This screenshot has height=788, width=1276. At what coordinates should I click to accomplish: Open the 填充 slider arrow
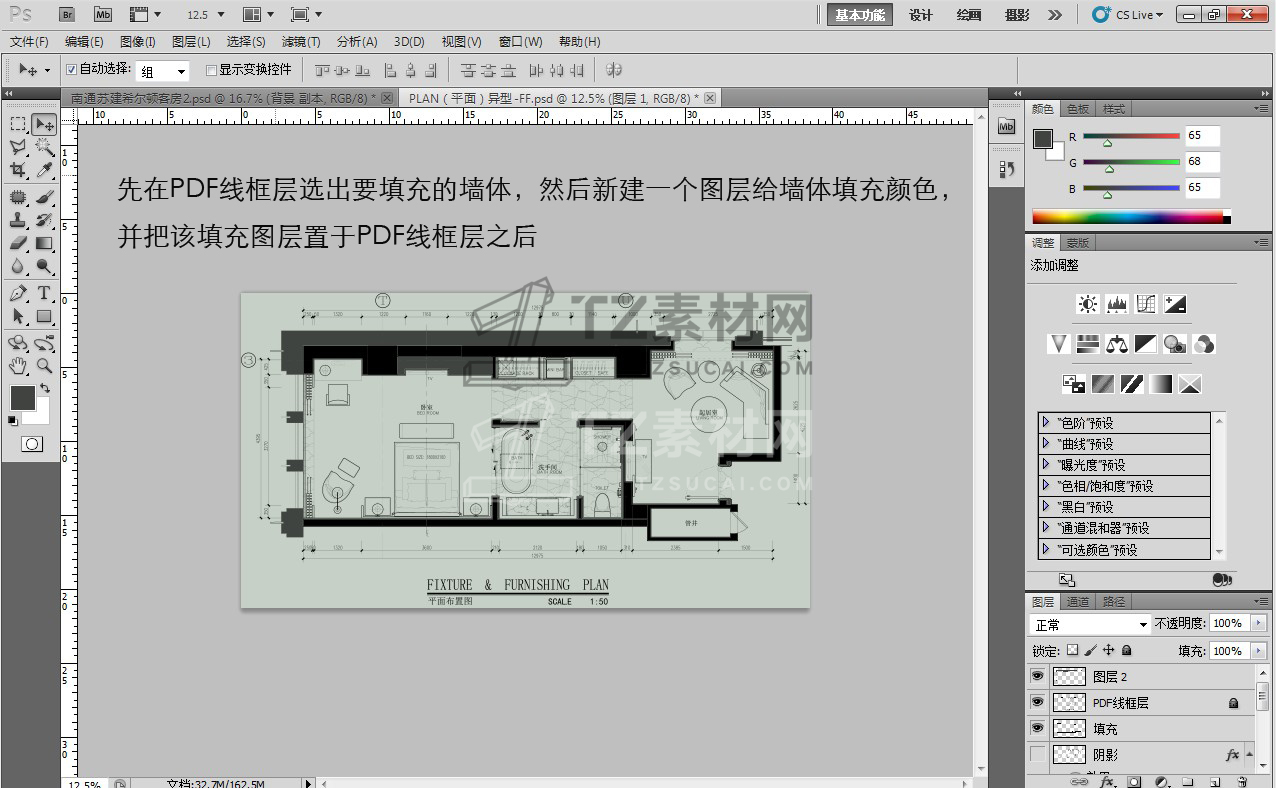point(1257,650)
